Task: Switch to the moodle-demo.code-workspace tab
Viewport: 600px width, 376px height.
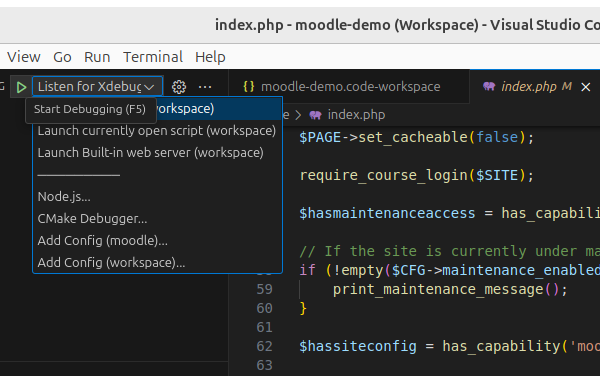Action: [x=349, y=87]
